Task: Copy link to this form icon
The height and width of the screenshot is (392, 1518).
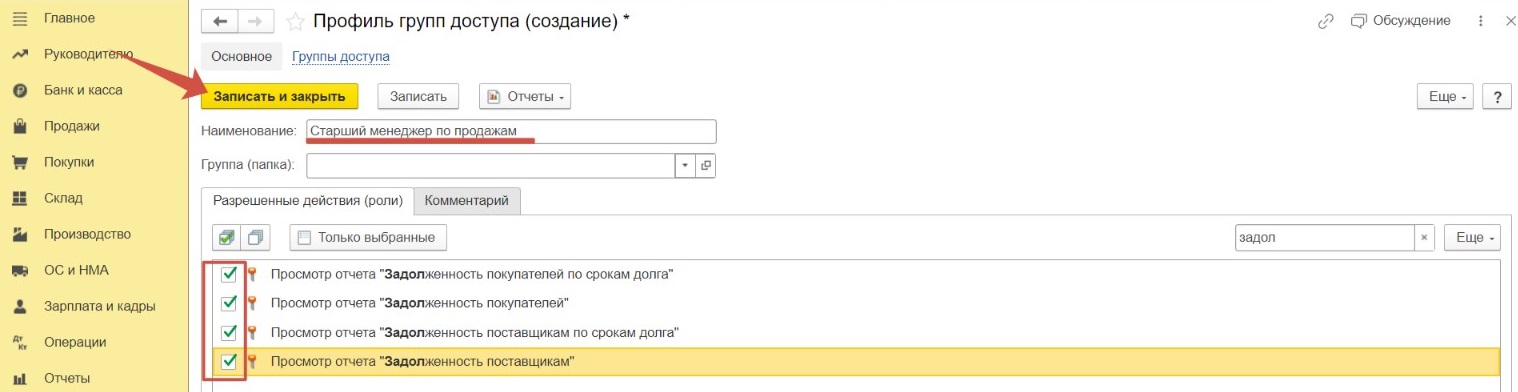Action: coord(1326,20)
